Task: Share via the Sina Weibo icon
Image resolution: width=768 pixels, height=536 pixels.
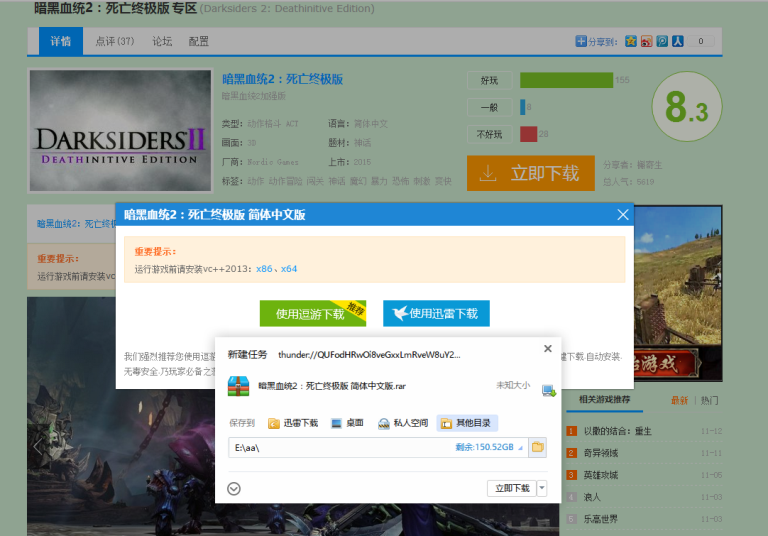Action: [x=647, y=41]
